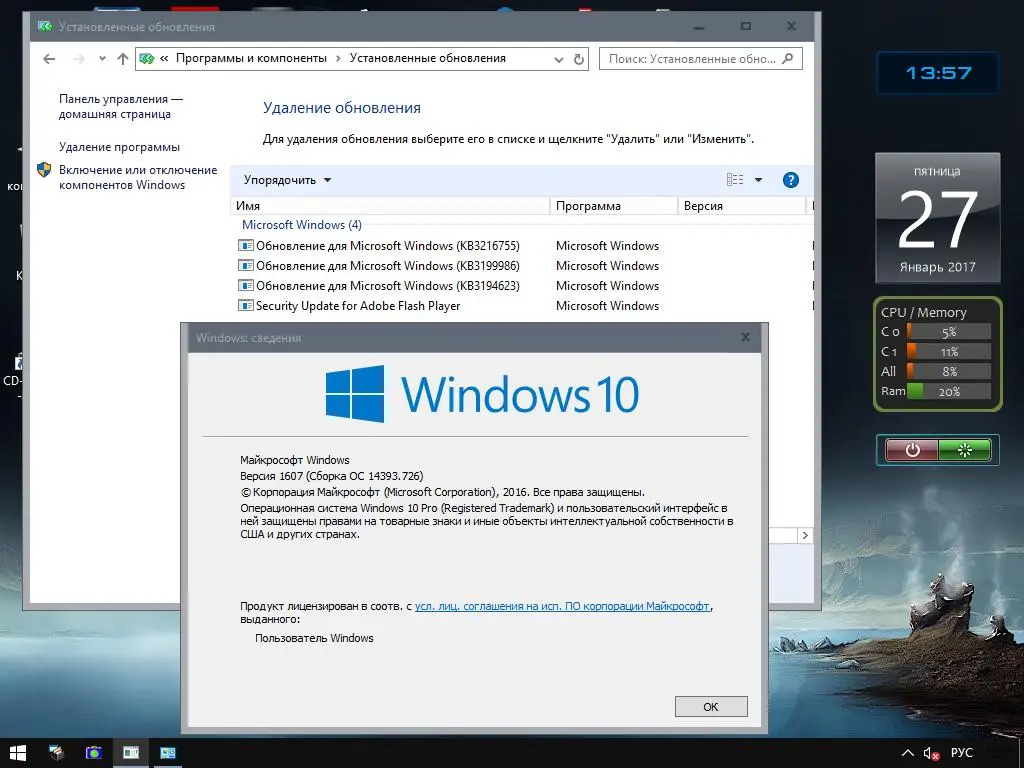Click the icon beside update KB3199986

[246, 266]
